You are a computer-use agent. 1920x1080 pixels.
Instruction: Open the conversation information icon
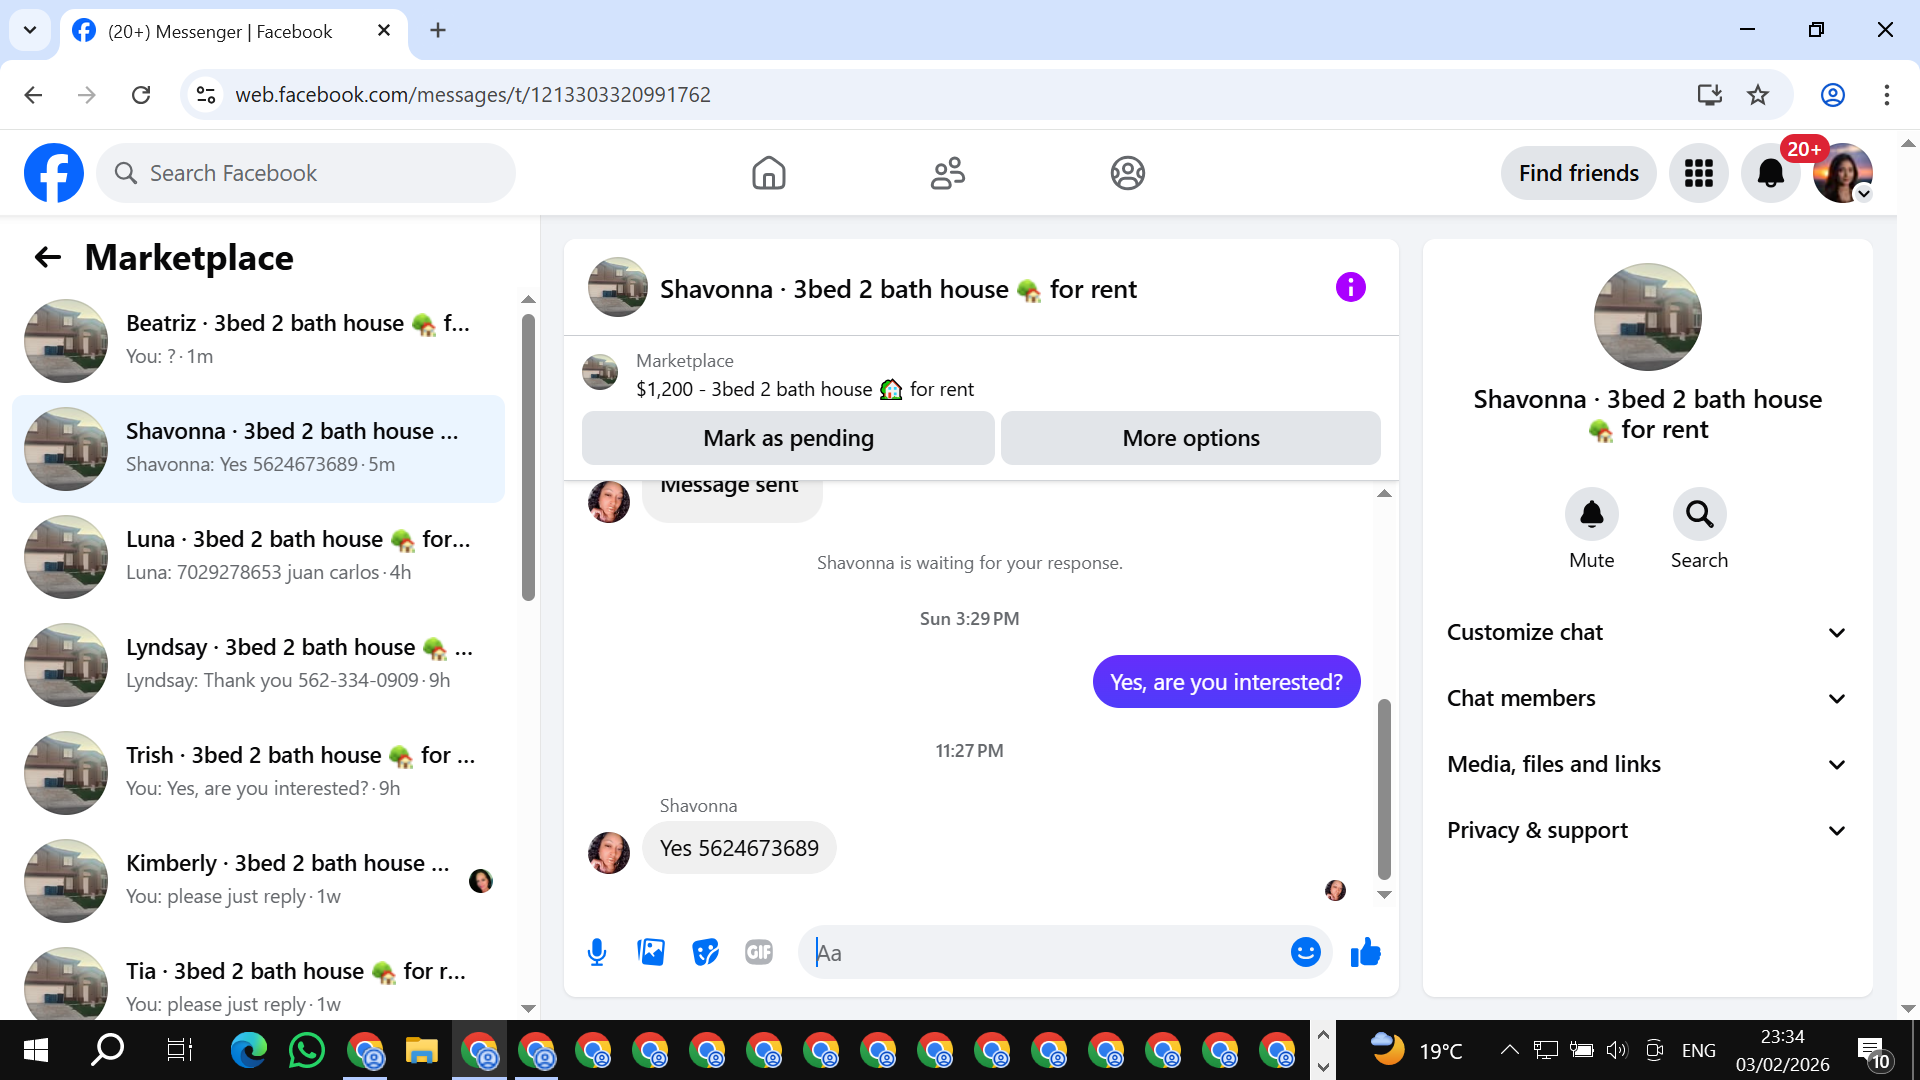[x=1350, y=288]
